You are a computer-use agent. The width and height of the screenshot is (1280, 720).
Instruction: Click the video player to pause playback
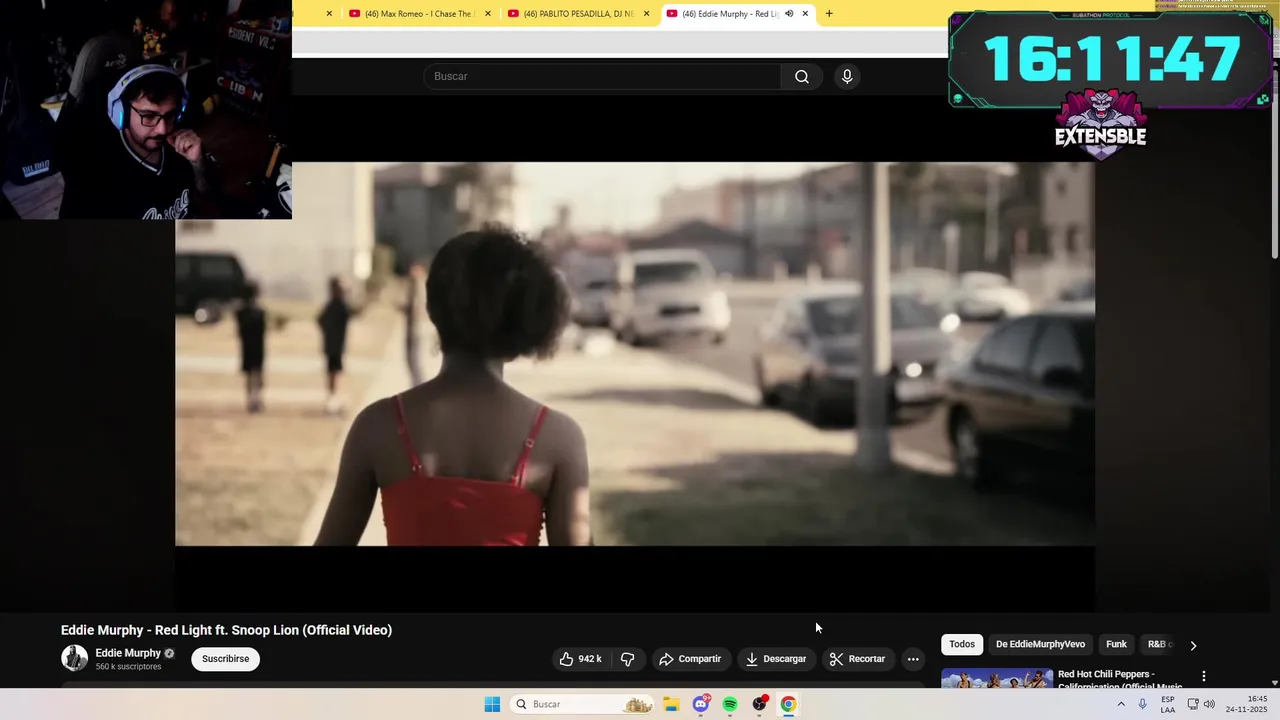tap(635, 354)
